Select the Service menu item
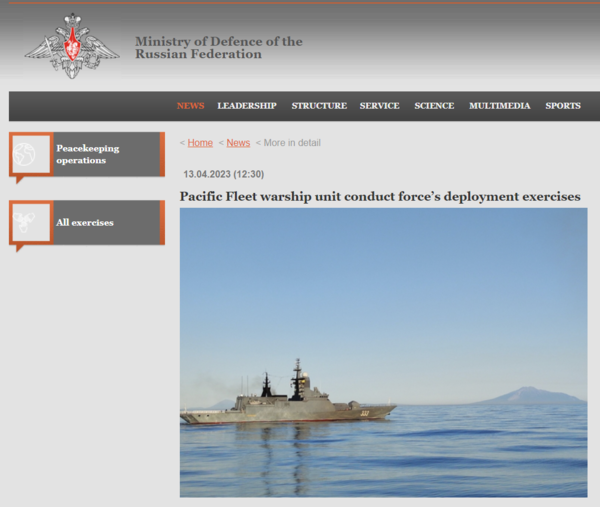The height and width of the screenshot is (507, 600). [x=379, y=106]
